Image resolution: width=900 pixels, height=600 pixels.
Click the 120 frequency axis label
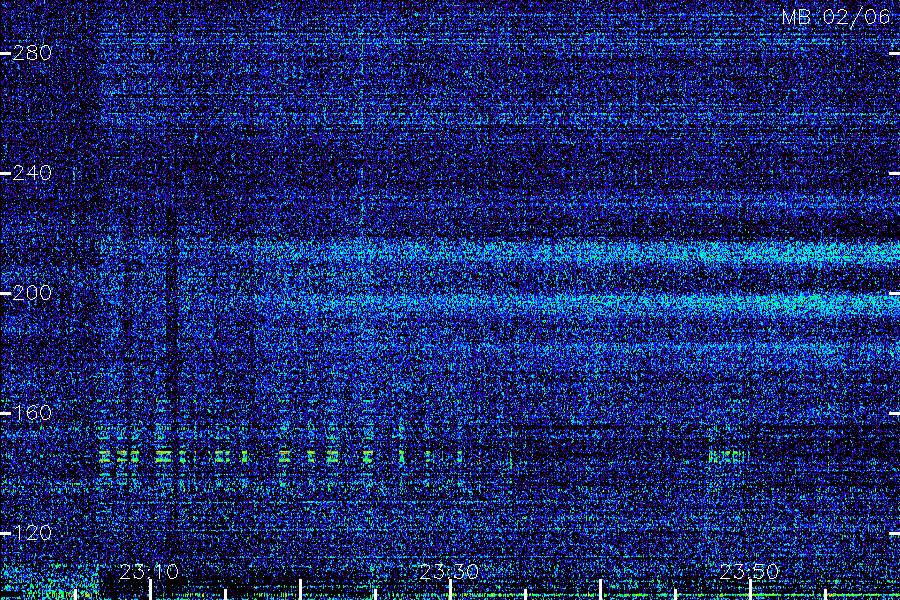[32, 533]
